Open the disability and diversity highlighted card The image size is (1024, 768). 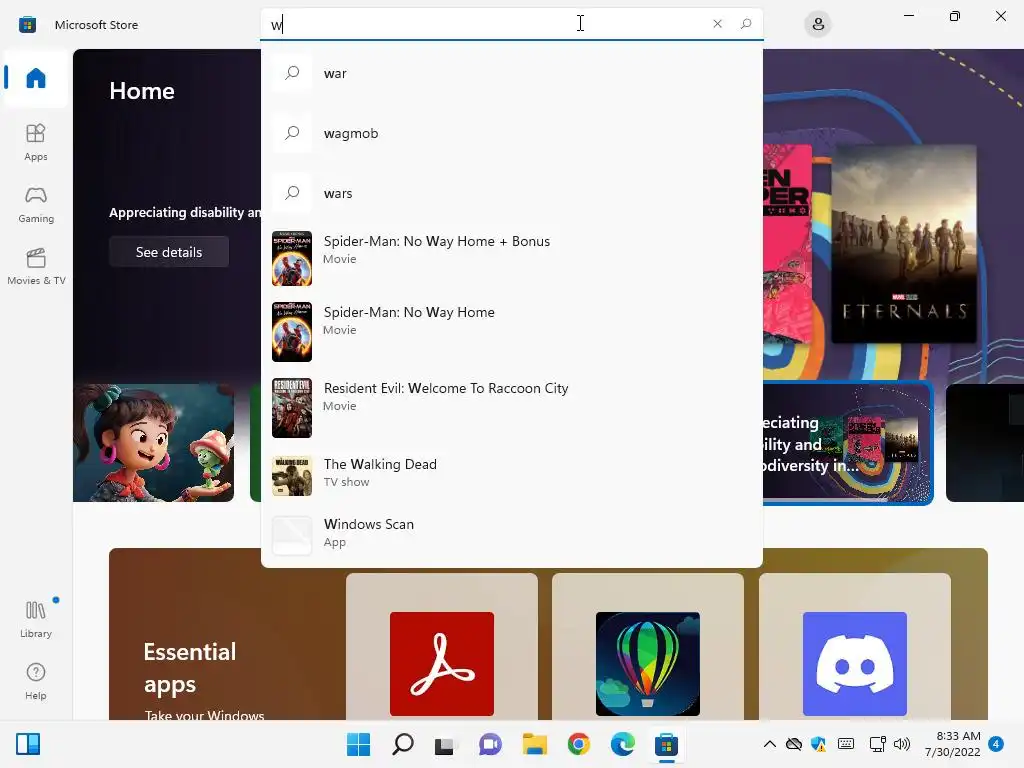coord(848,444)
